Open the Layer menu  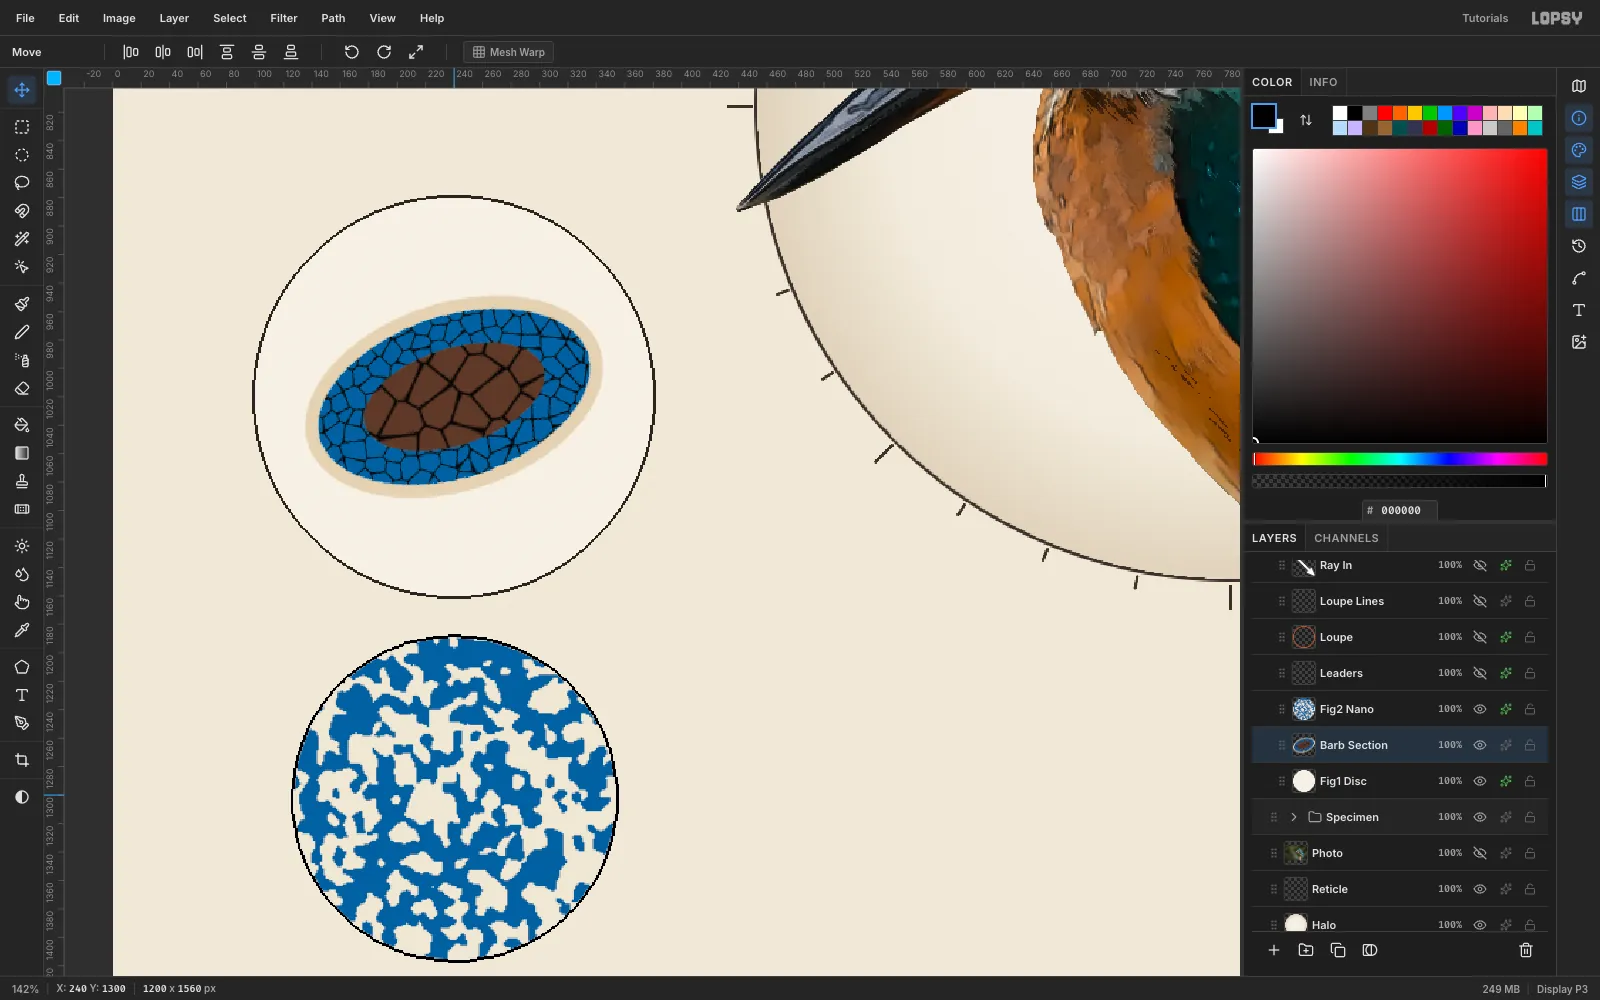pos(174,18)
